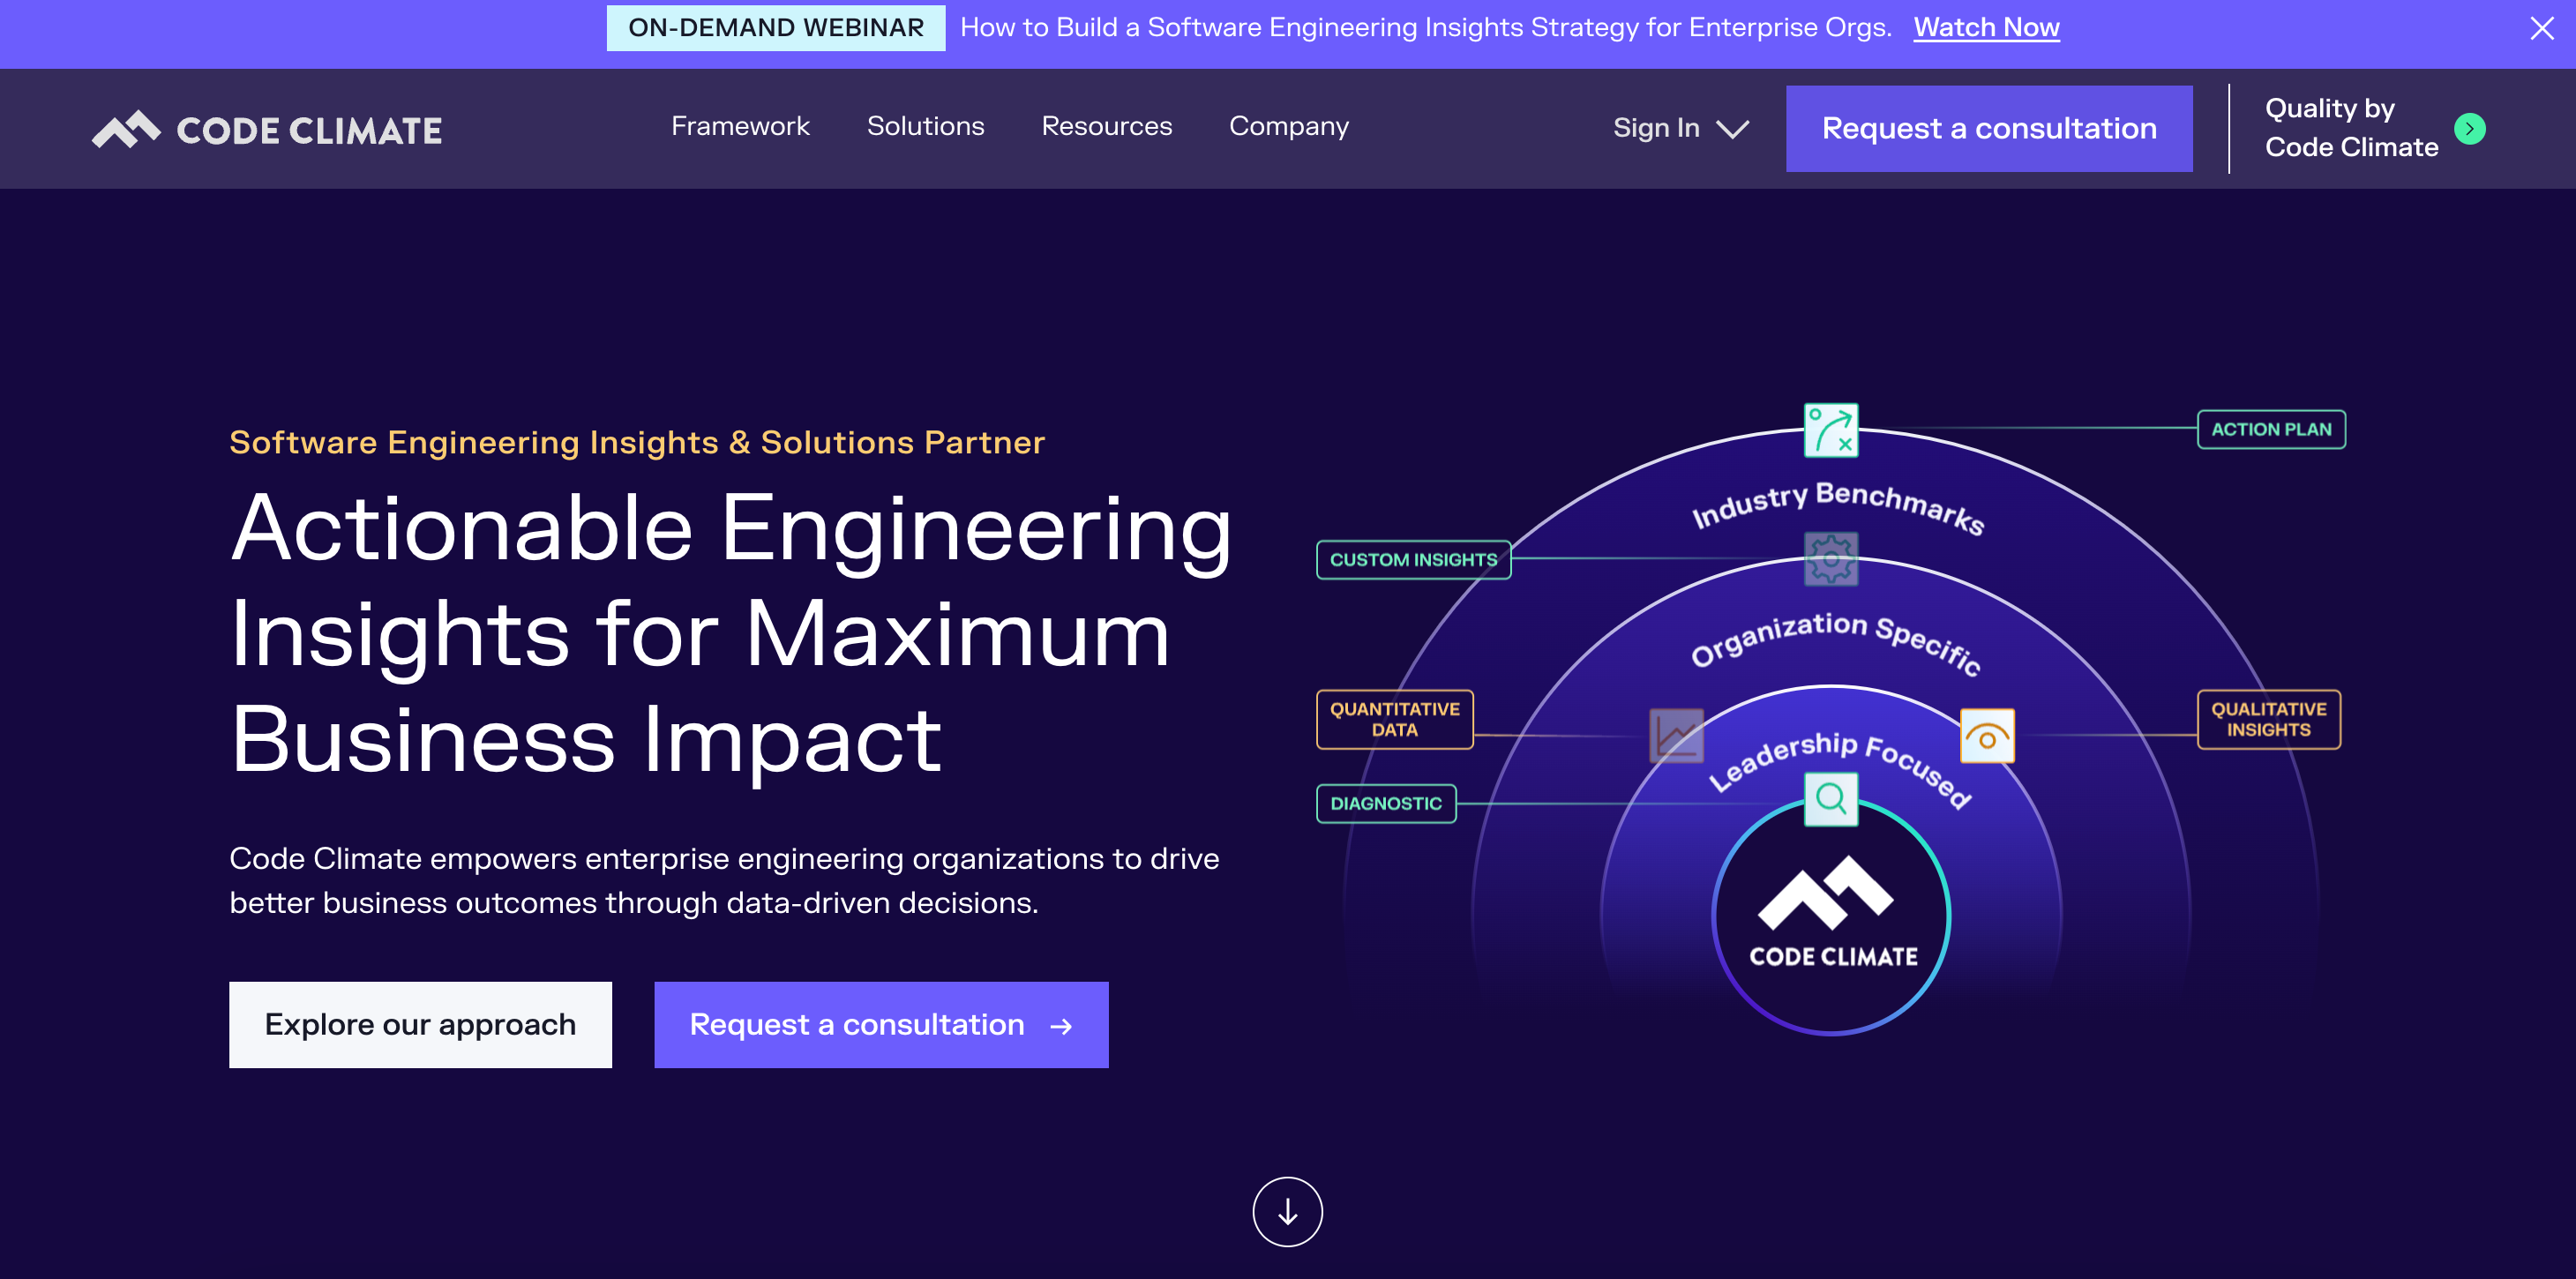Click the Watch Now link in the banner
Viewport: 2576px width, 1279px height.
point(1986,27)
